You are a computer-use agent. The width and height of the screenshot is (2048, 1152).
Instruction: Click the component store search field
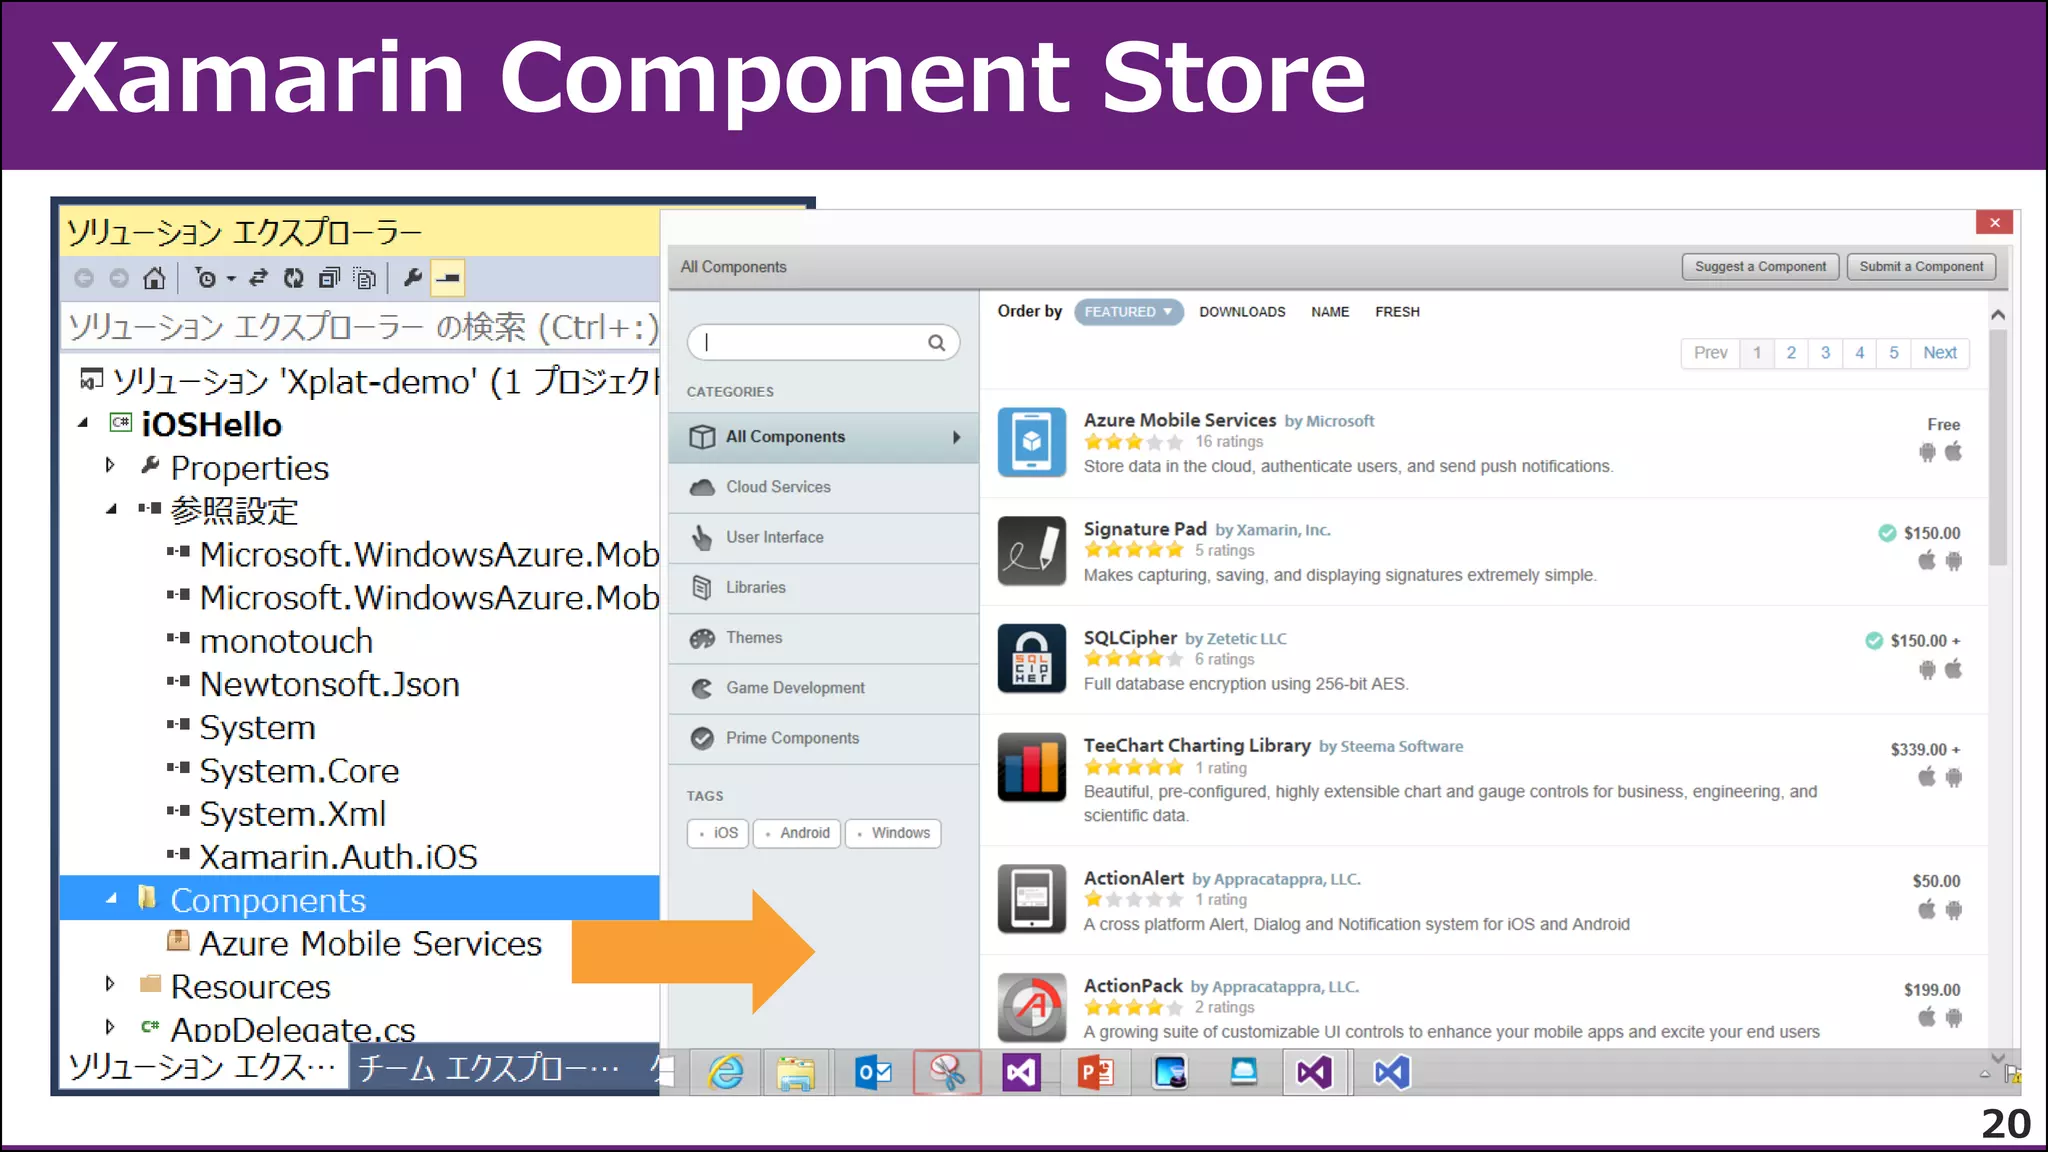tap(812, 343)
